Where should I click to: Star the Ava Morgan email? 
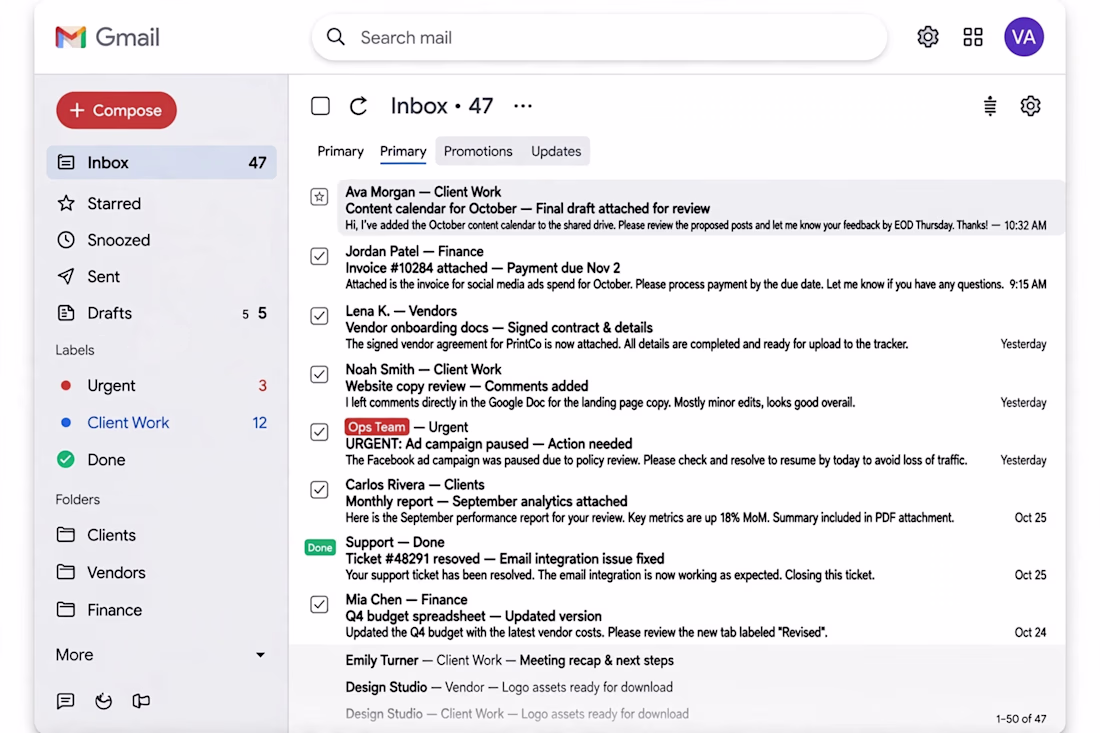tap(319, 196)
